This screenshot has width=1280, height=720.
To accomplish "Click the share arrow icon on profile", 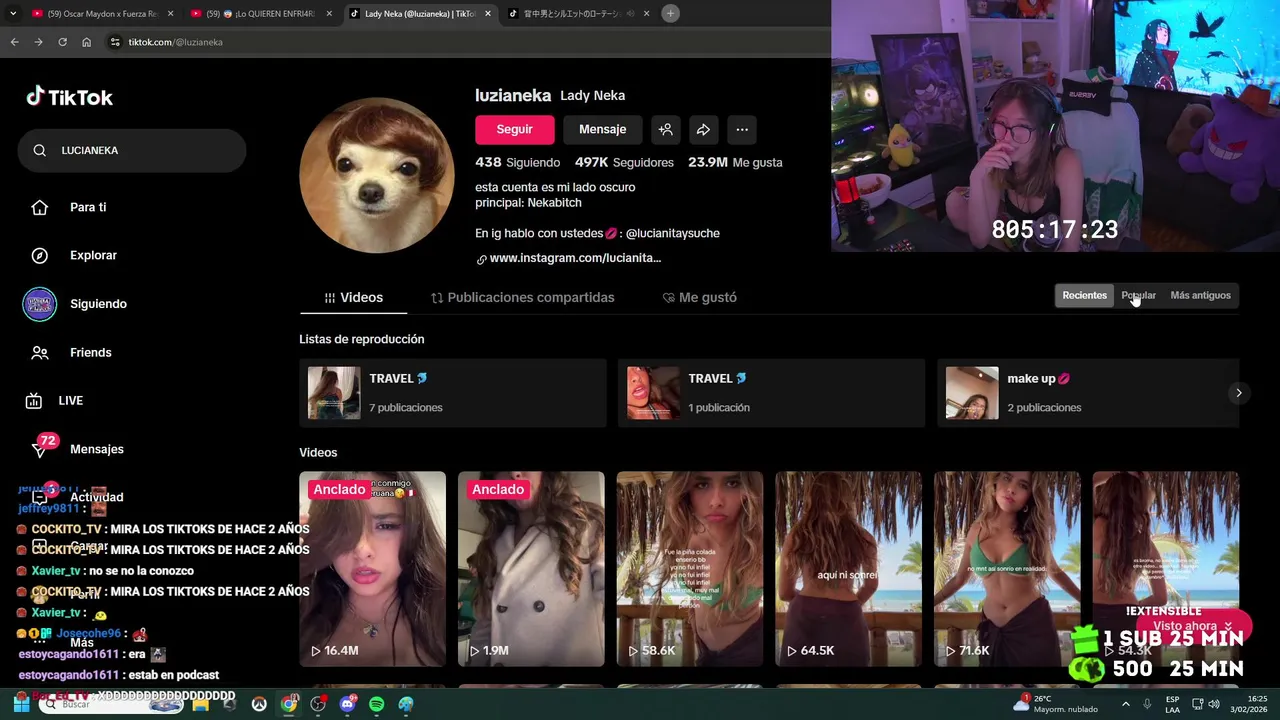I will (x=704, y=129).
